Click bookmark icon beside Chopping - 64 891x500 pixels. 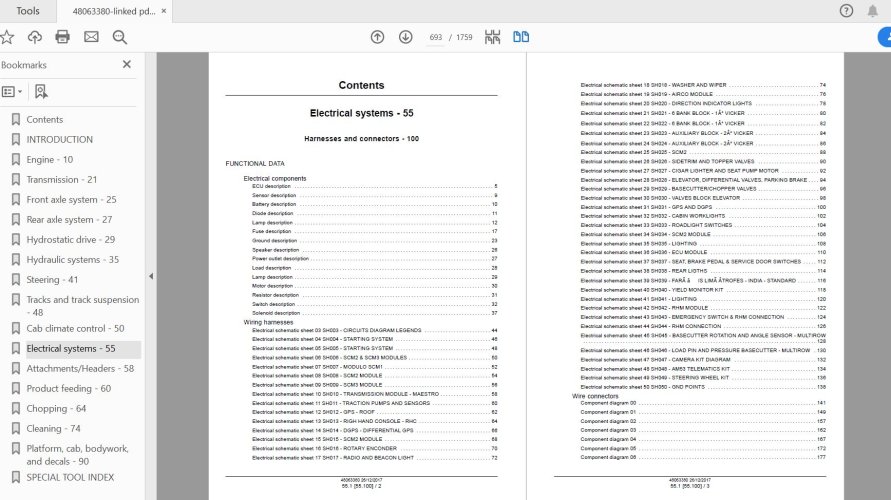(x=16, y=409)
